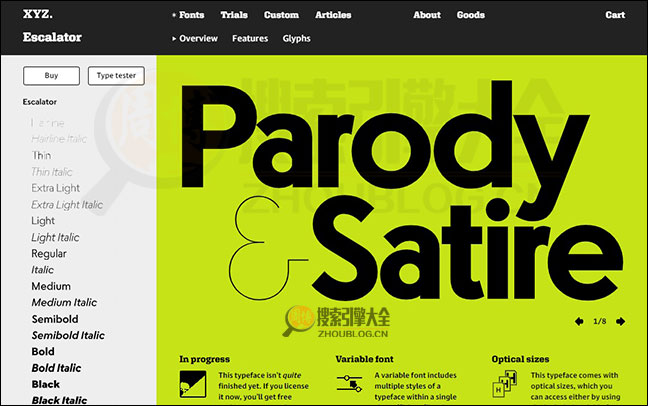This screenshot has width=648, height=406.
Task: Select the Extra Light Italic style
Action: coord(67,205)
